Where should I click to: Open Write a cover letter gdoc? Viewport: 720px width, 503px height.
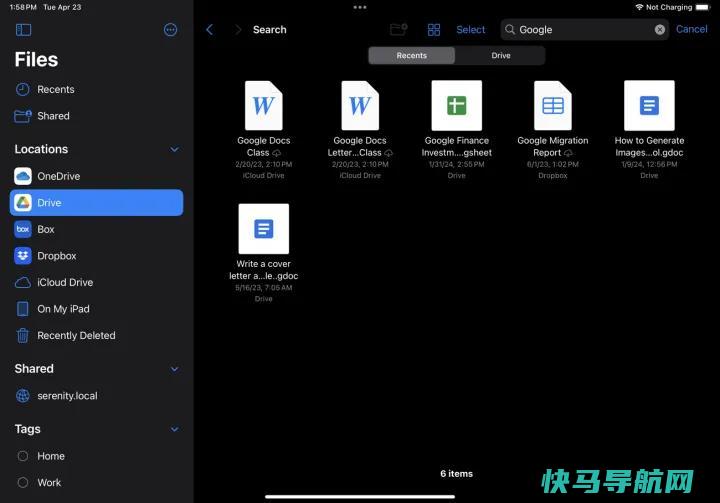(264, 229)
